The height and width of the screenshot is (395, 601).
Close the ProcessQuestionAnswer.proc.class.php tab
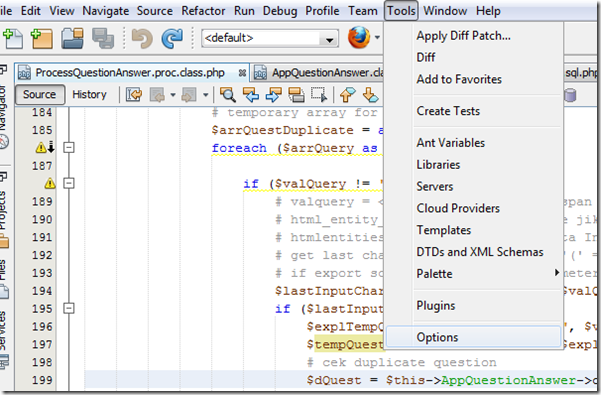[242, 73]
